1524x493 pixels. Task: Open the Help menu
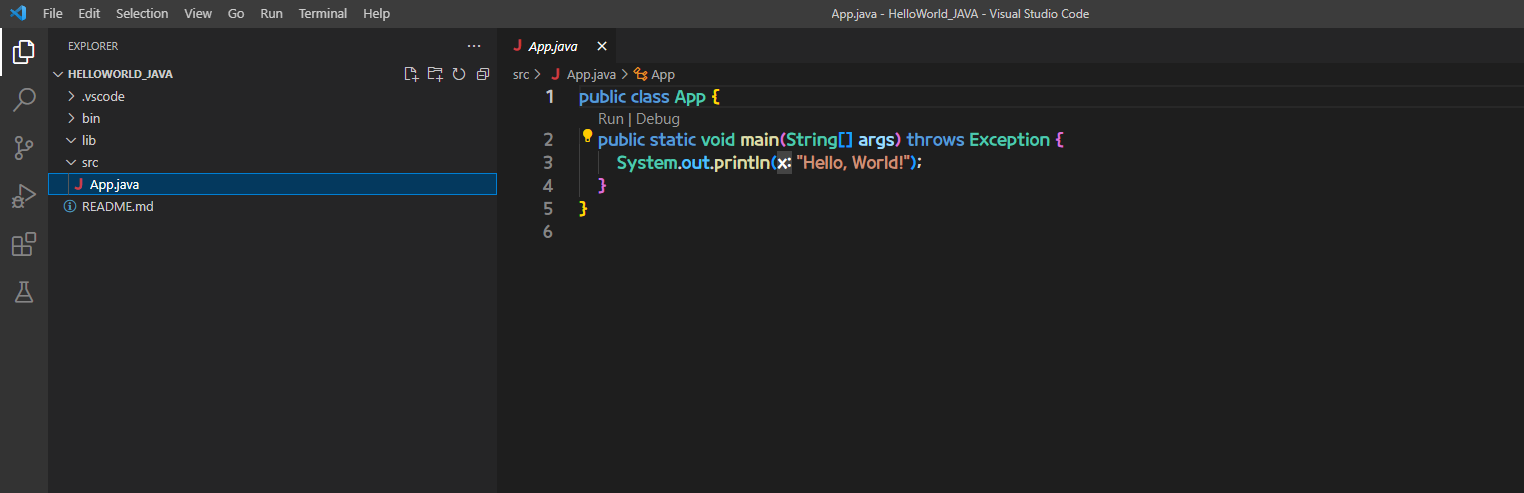click(377, 14)
